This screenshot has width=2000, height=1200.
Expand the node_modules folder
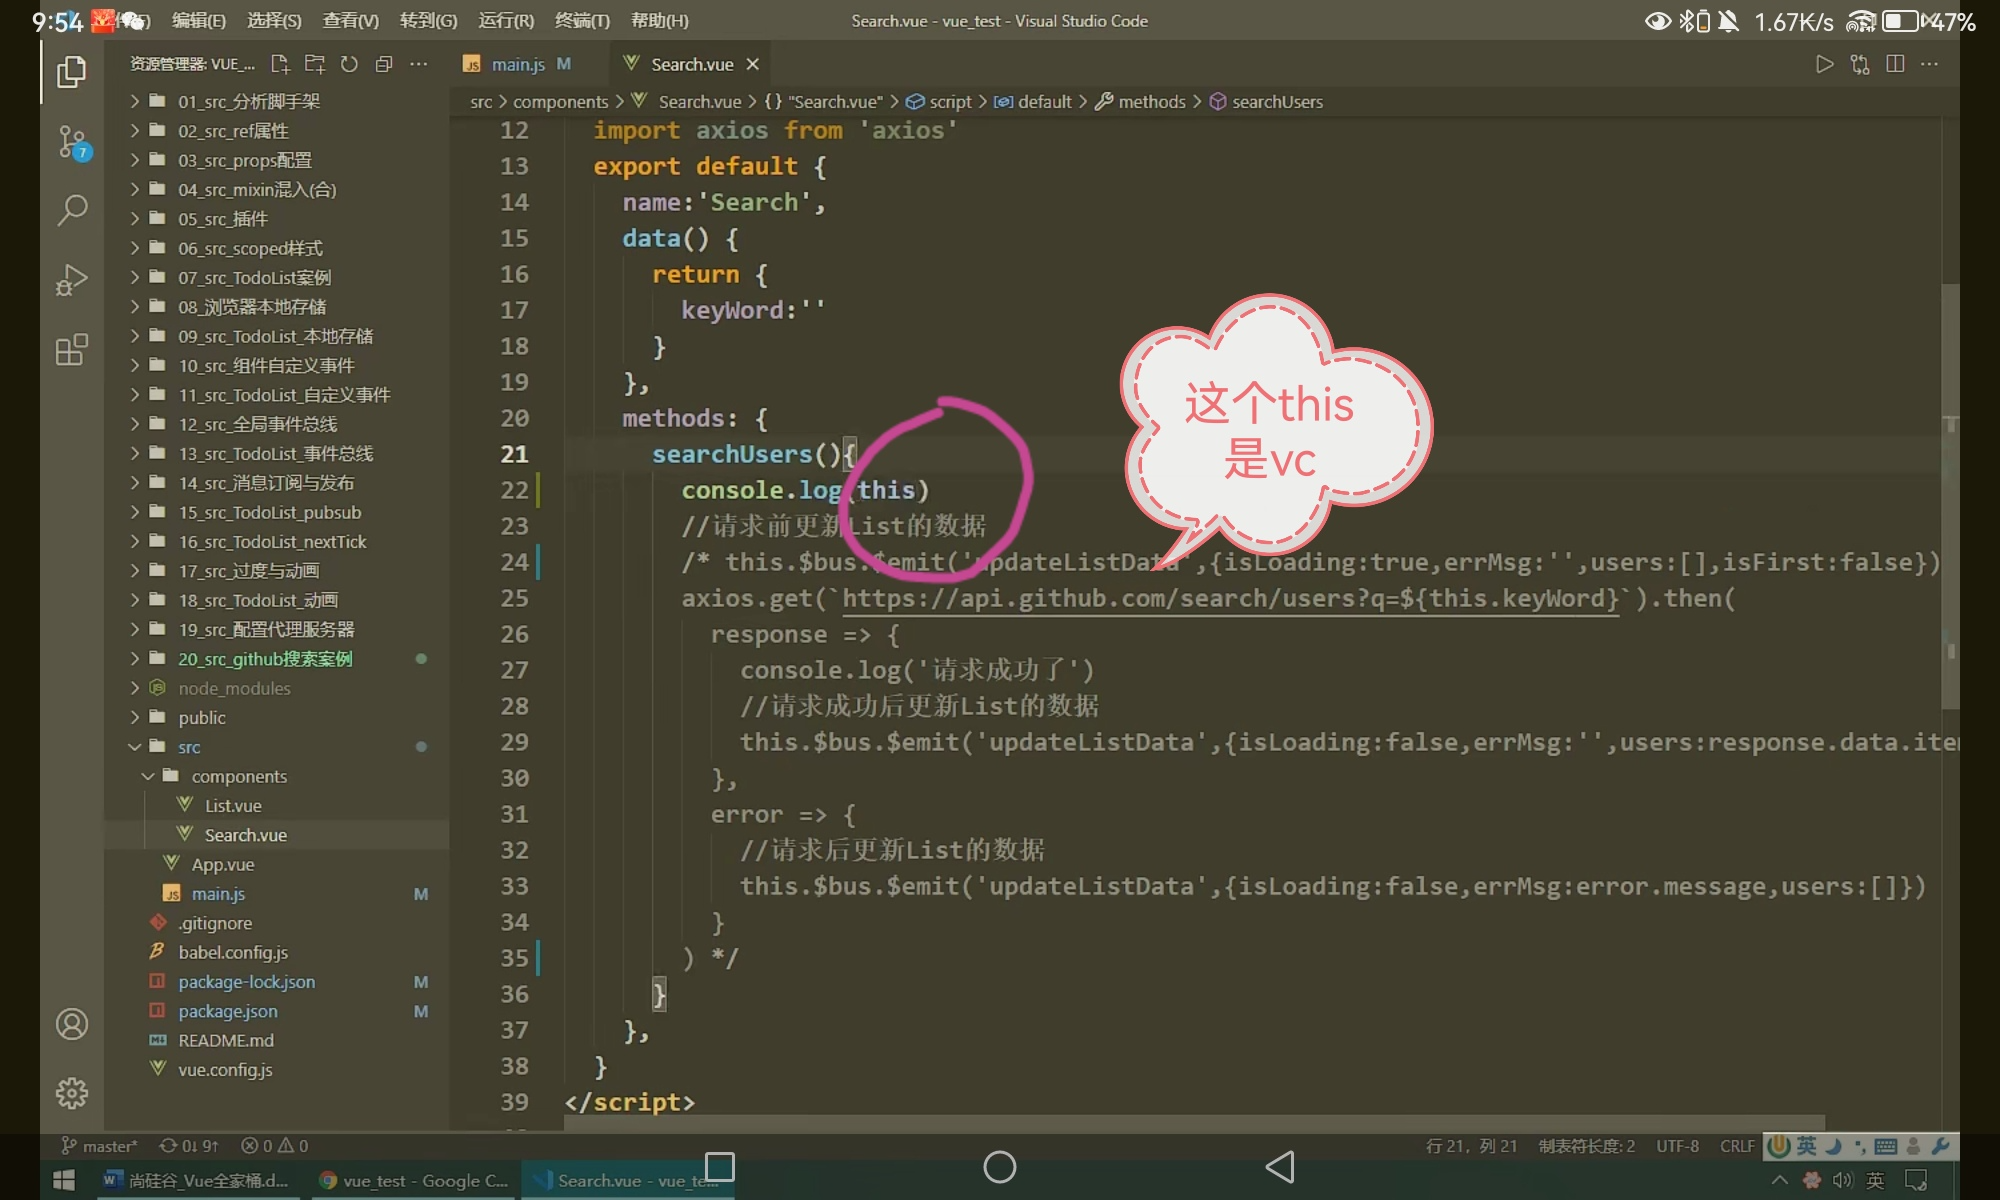coord(234,688)
